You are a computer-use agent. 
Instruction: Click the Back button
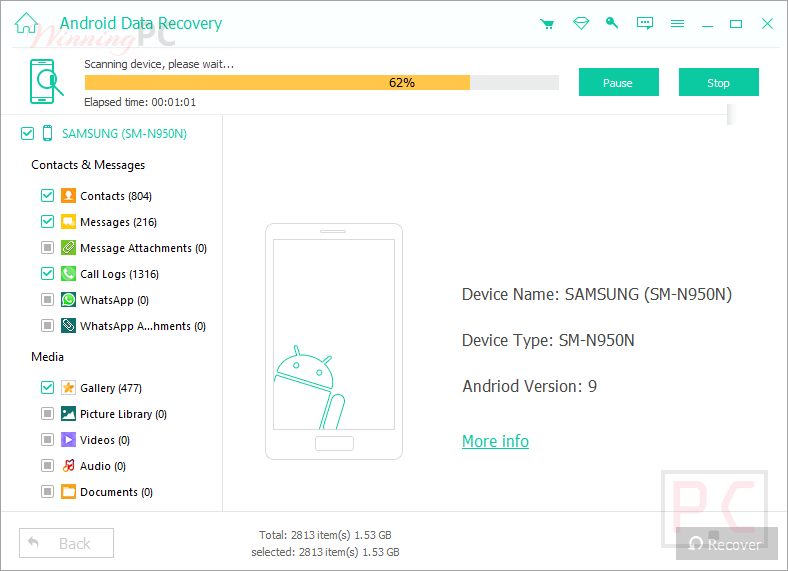(x=66, y=543)
